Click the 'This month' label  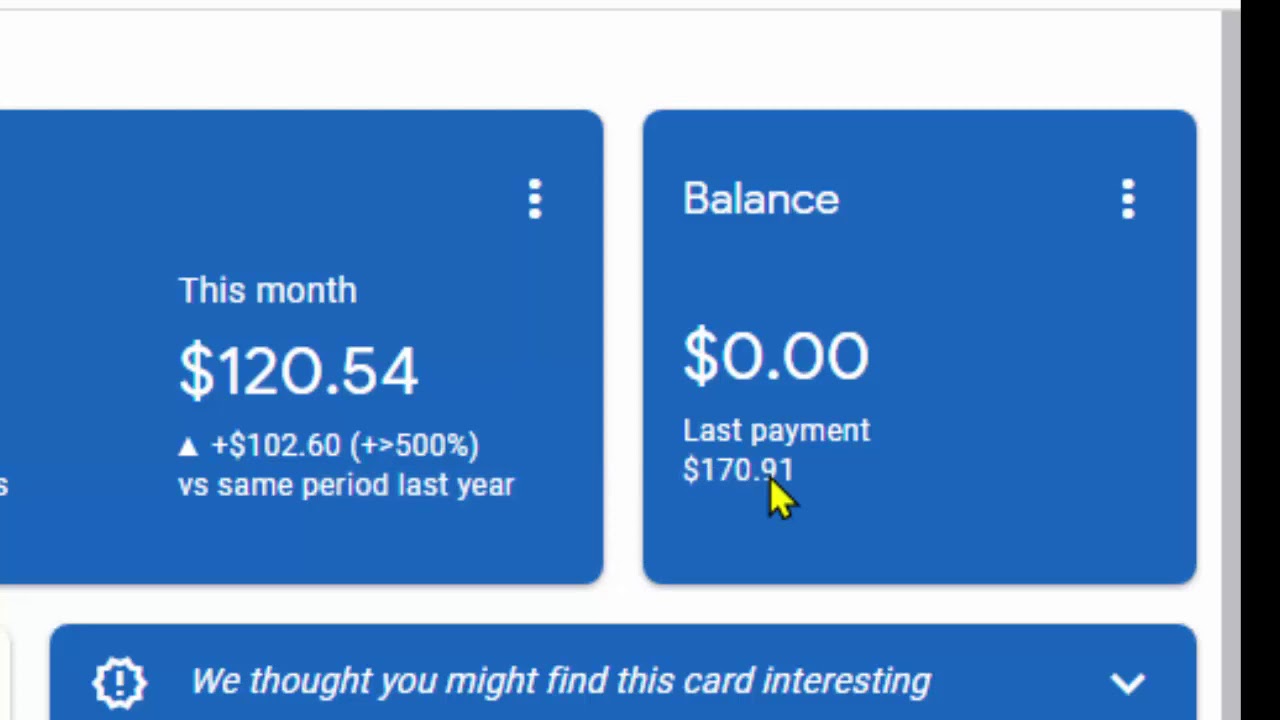click(267, 291)
